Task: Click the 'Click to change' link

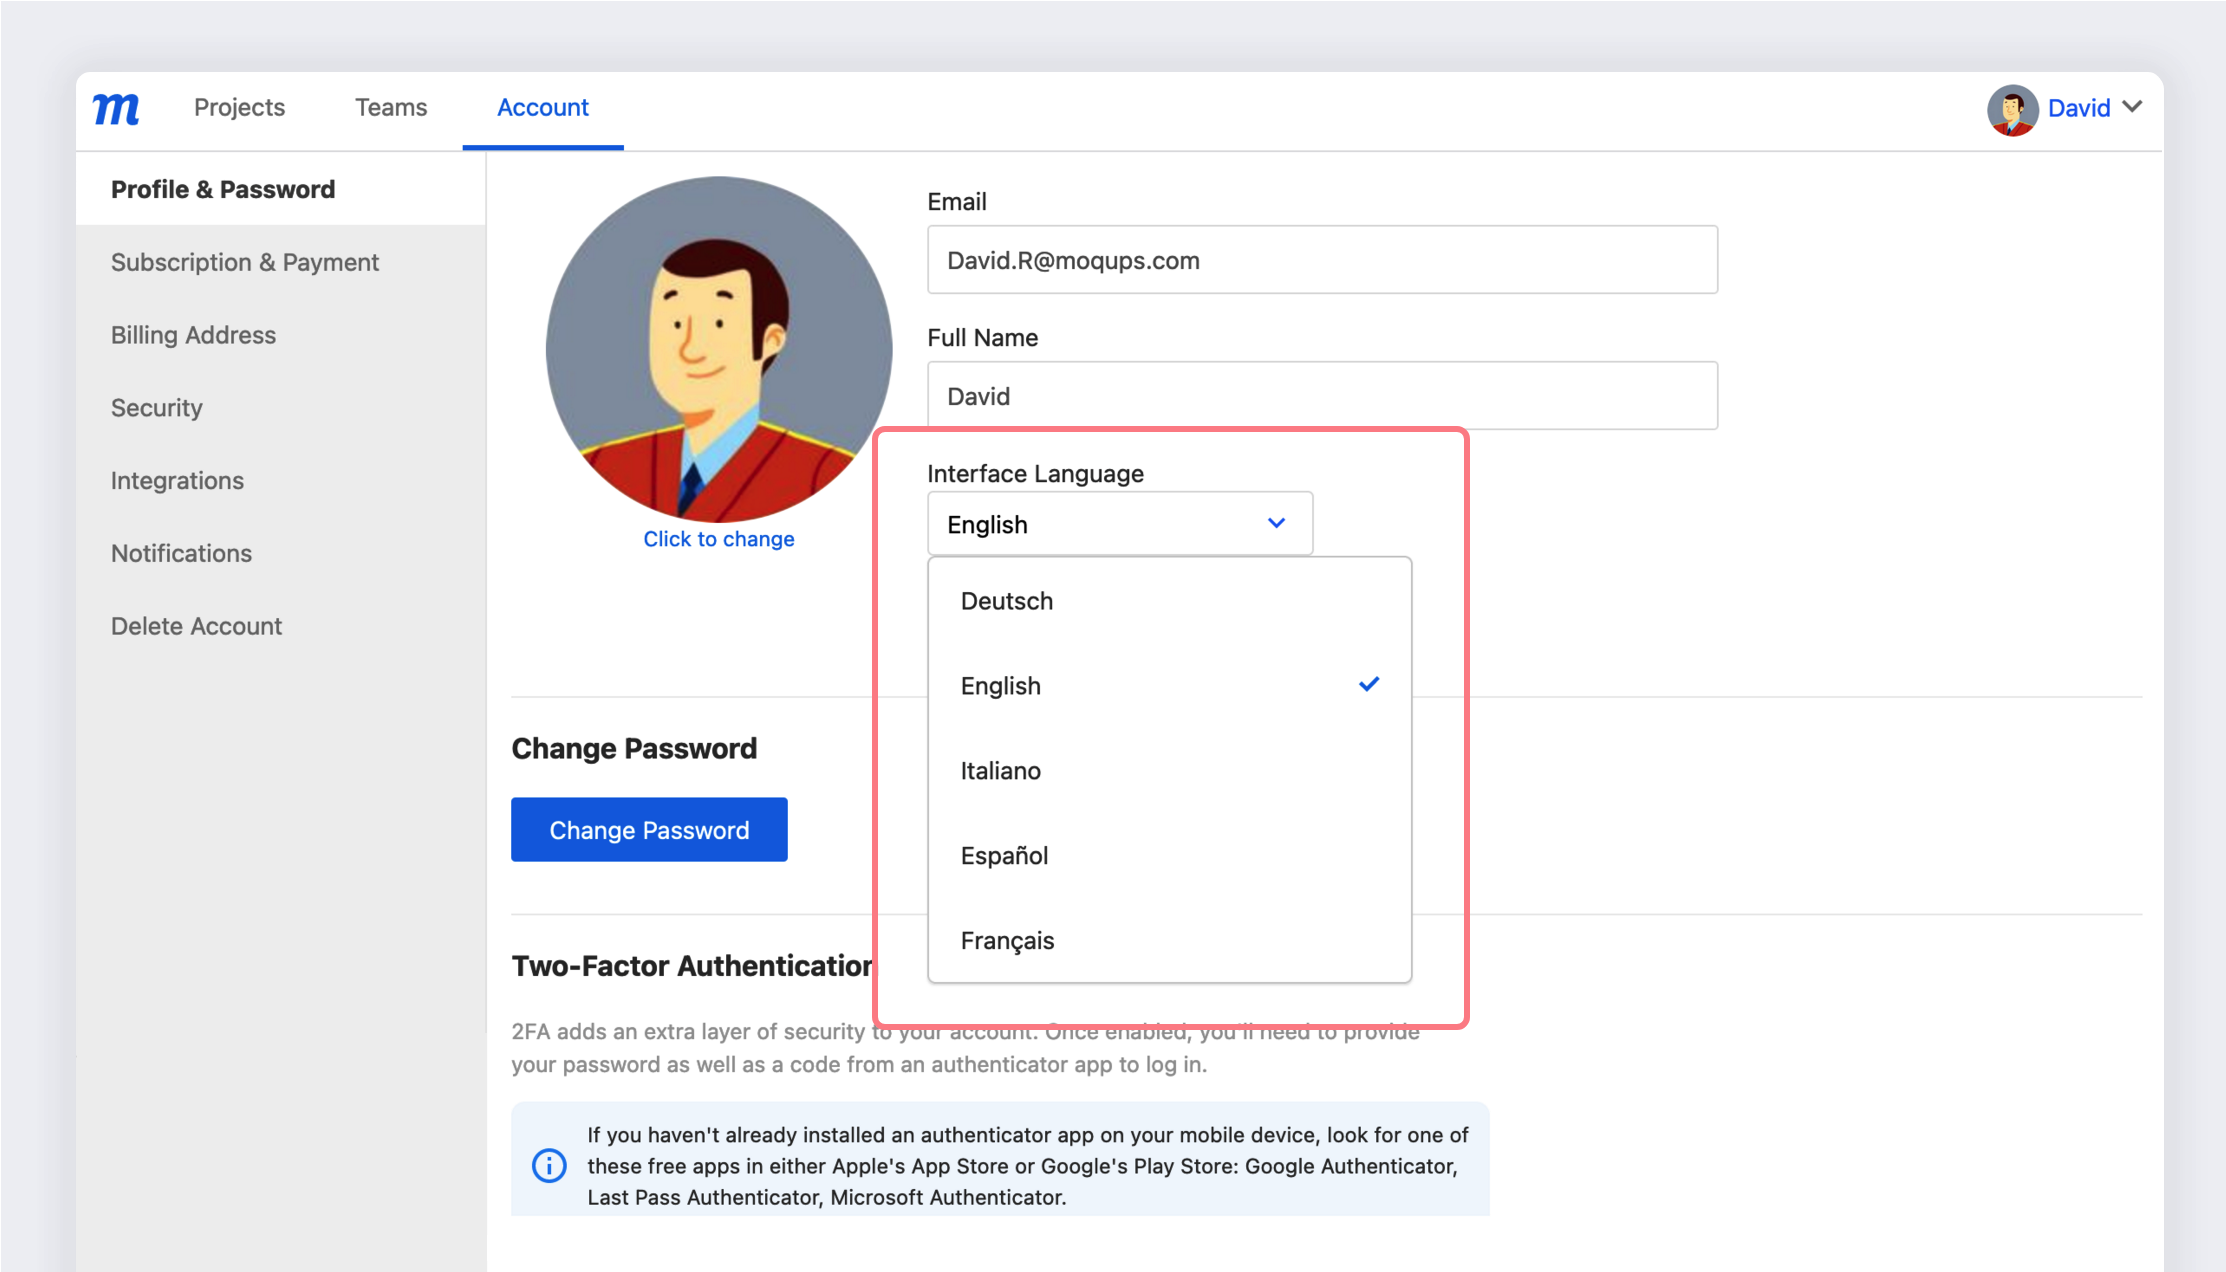Action: point(719,539)
